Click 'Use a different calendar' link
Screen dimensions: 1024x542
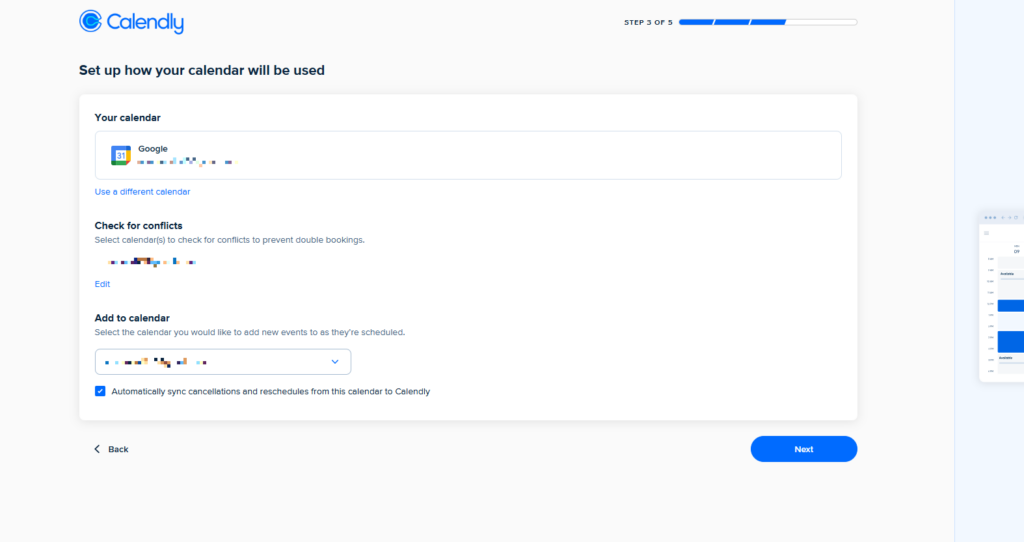[142, 191]
